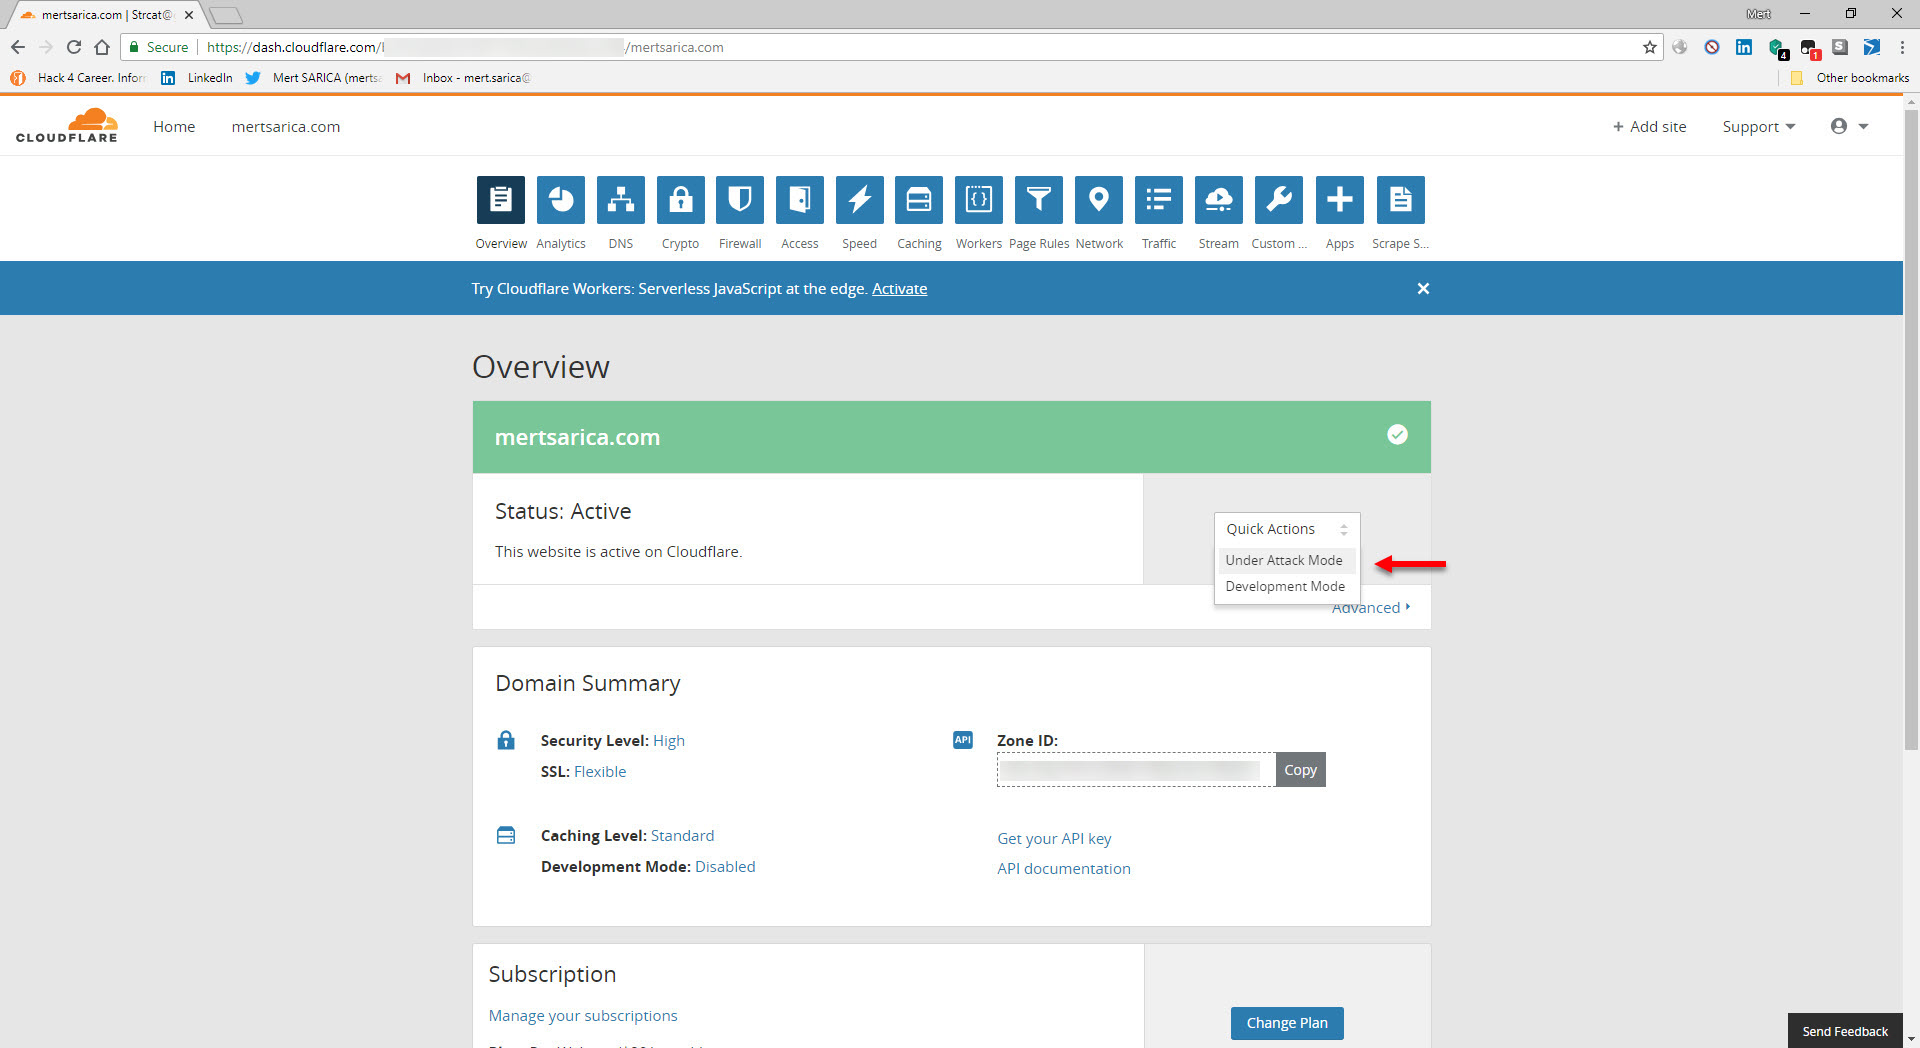
Task: Open the Mert SARICA Twitter bookmark
Action: pos(313,78)
